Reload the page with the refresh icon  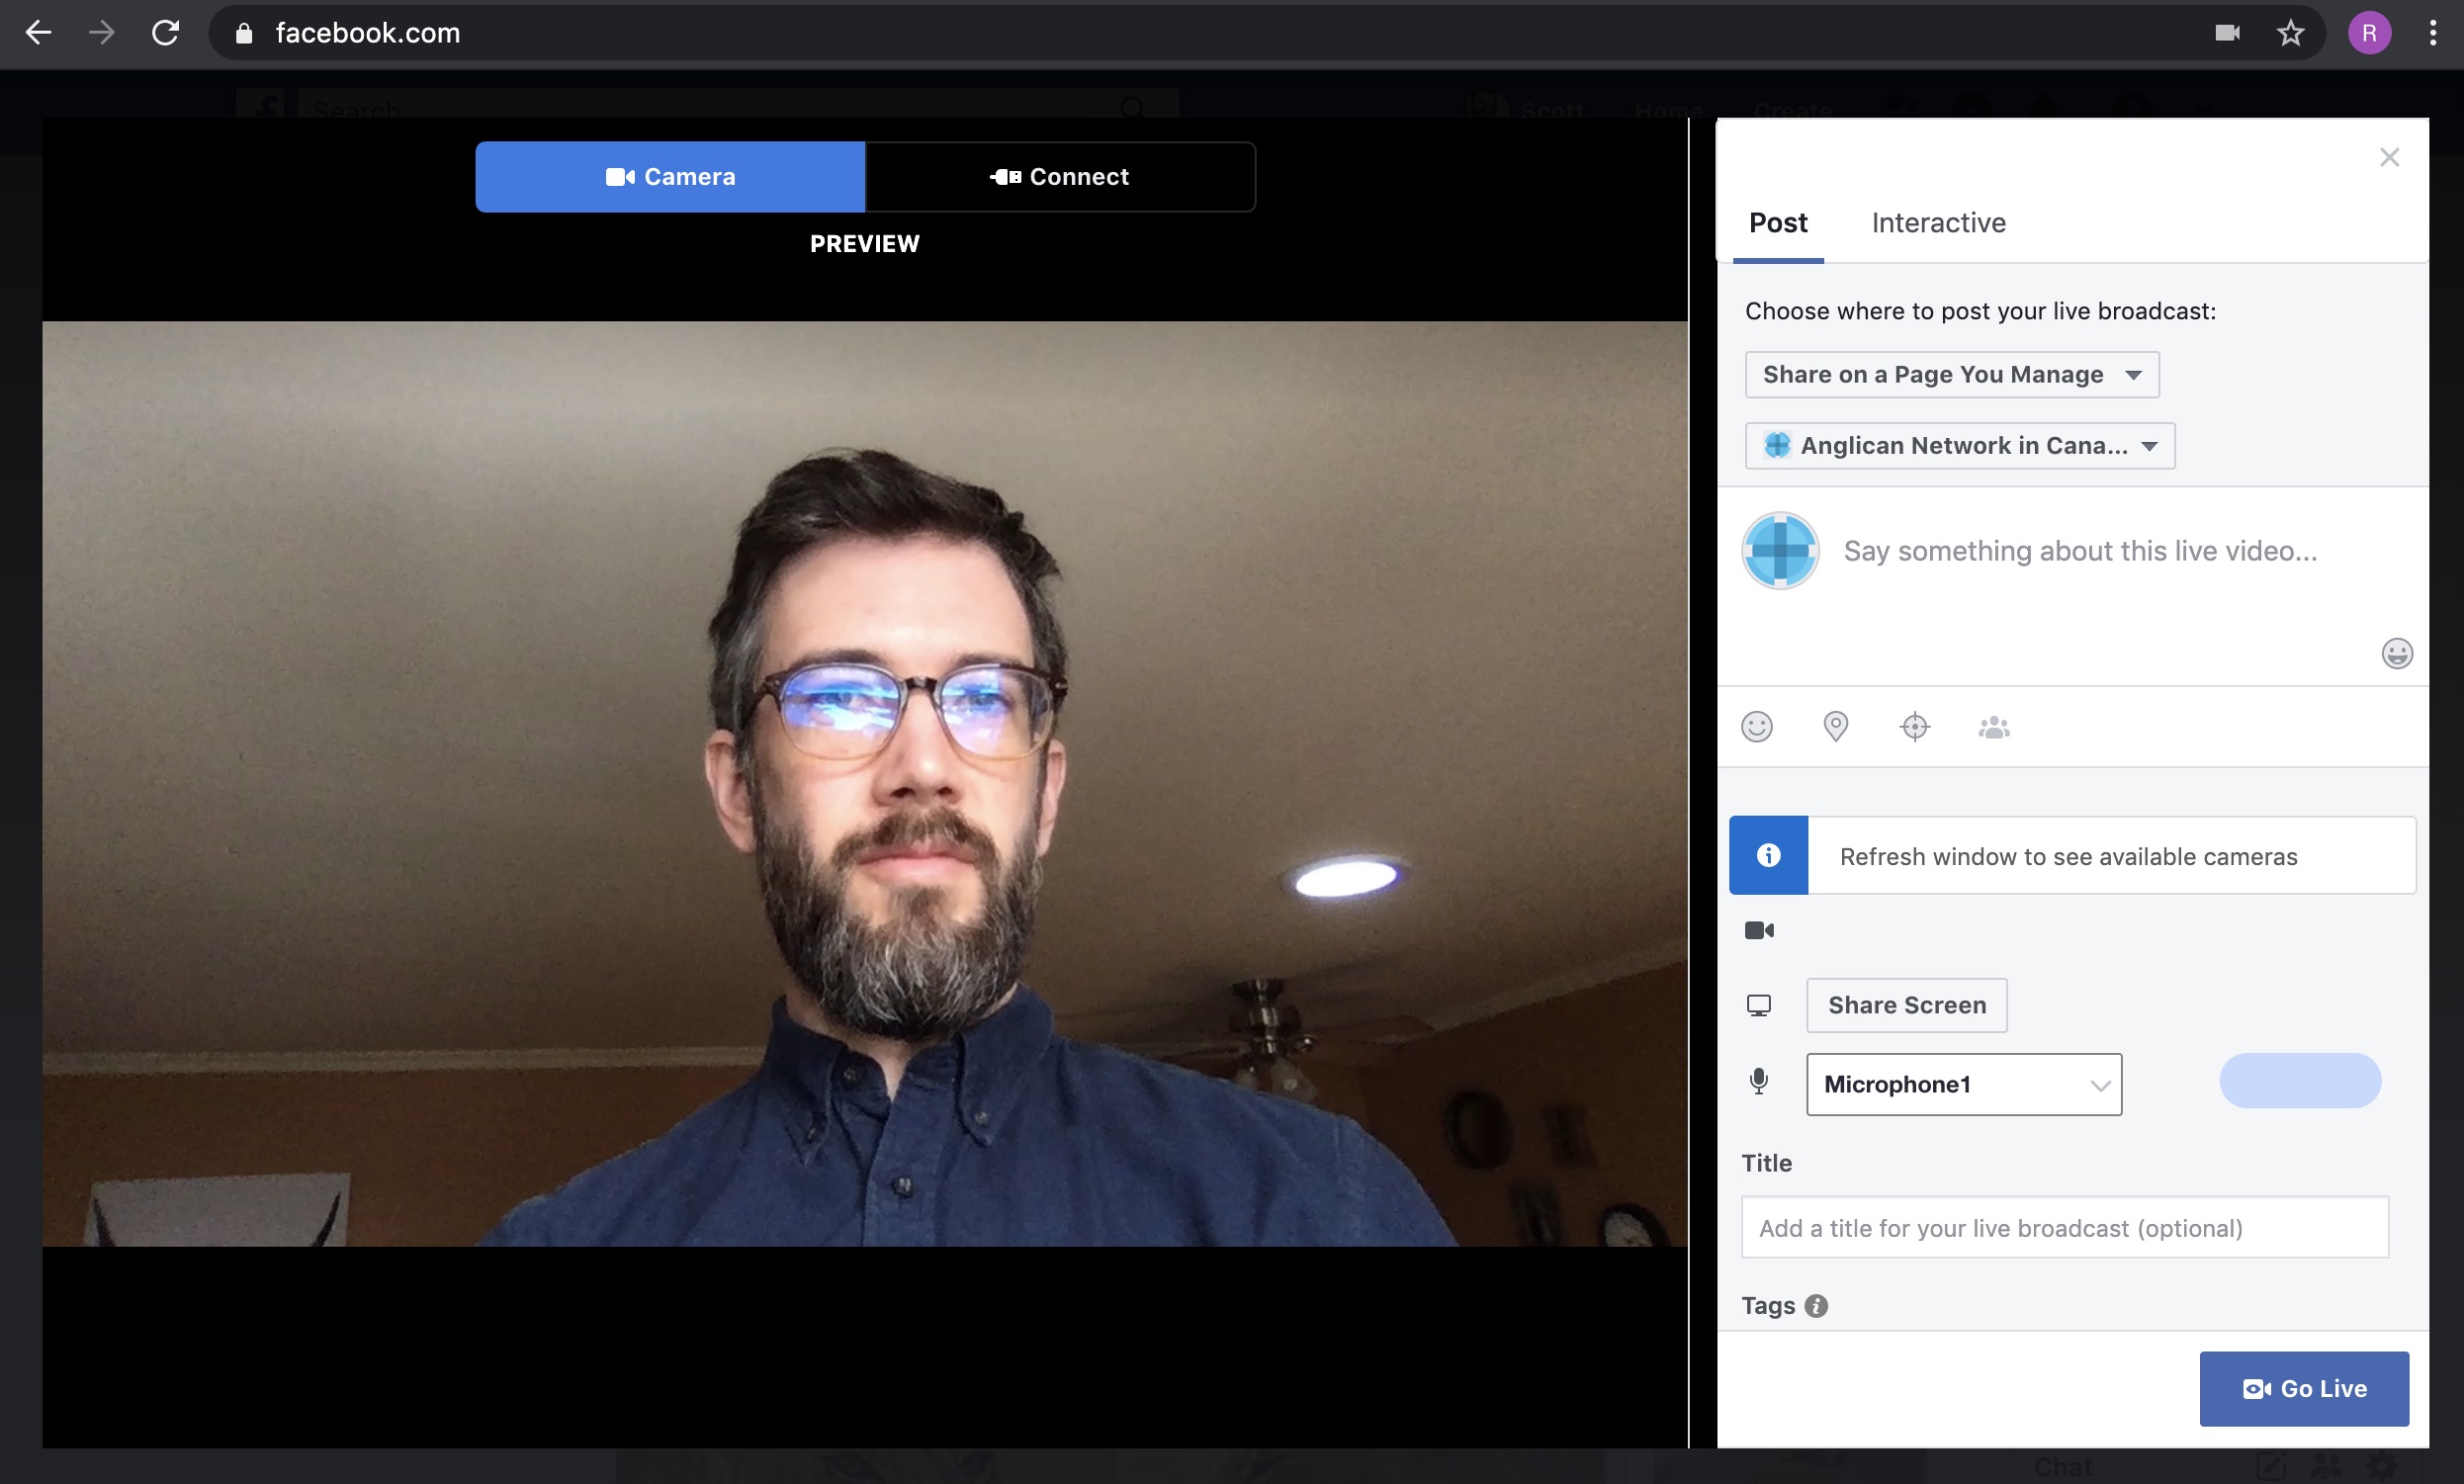pyautogui.click(x=165, y=33)
